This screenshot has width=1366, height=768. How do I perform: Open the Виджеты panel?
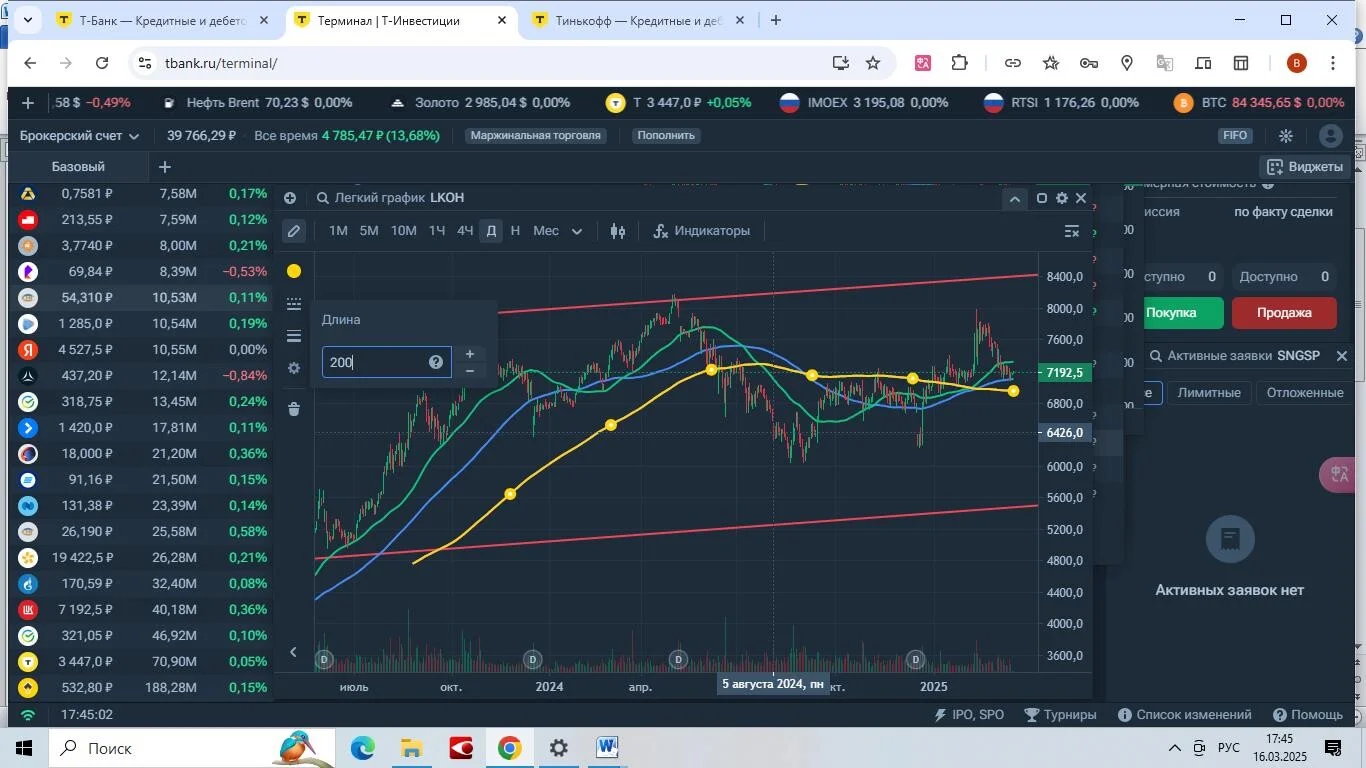[x=1305, y=167]
